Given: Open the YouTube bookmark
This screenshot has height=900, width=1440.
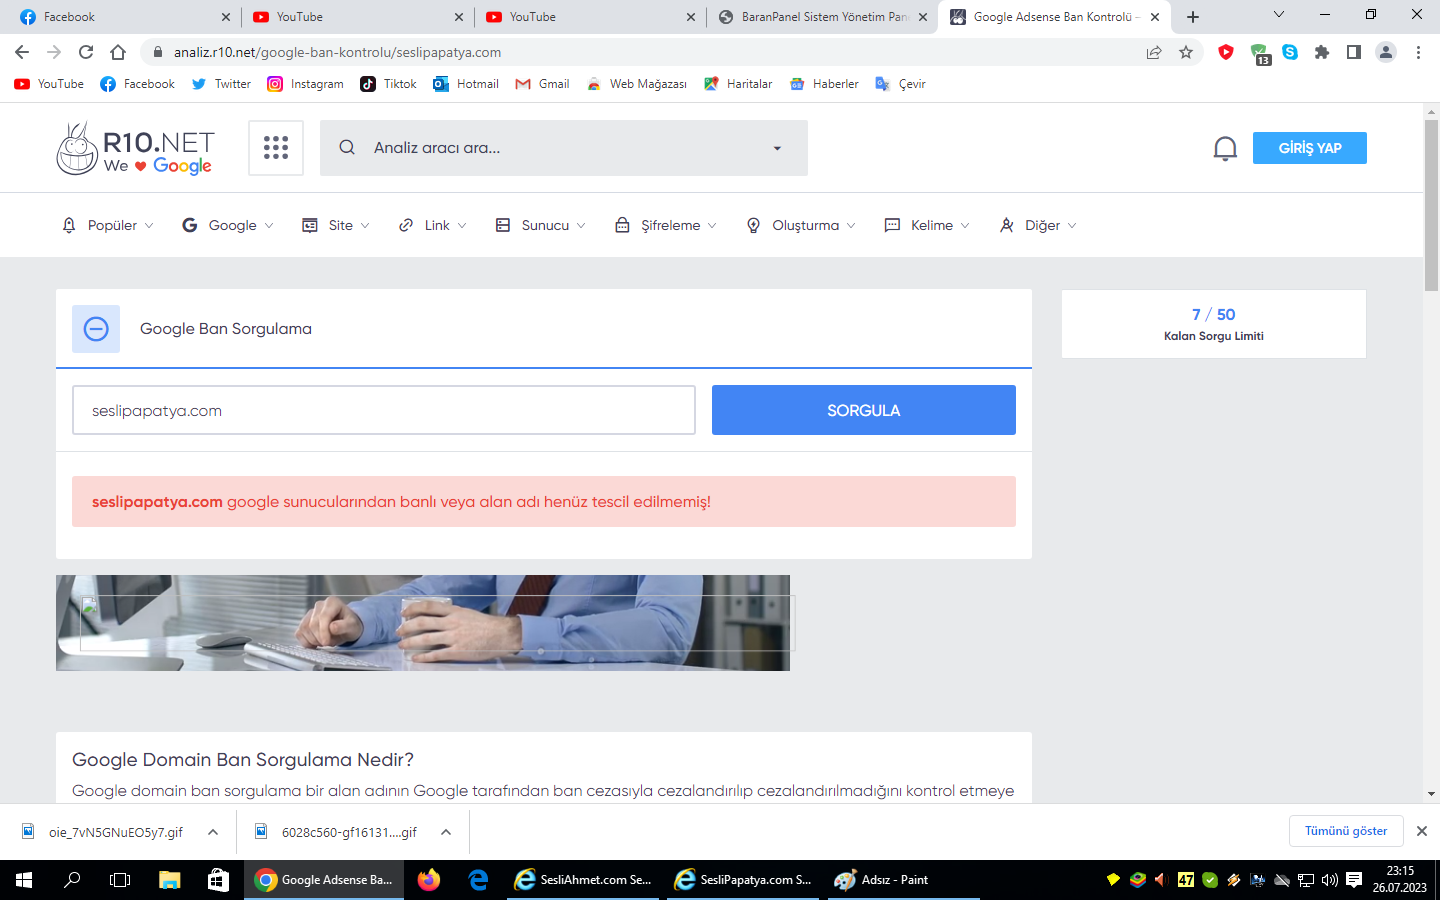Looking at the screenshot, I should click(49, 84).
